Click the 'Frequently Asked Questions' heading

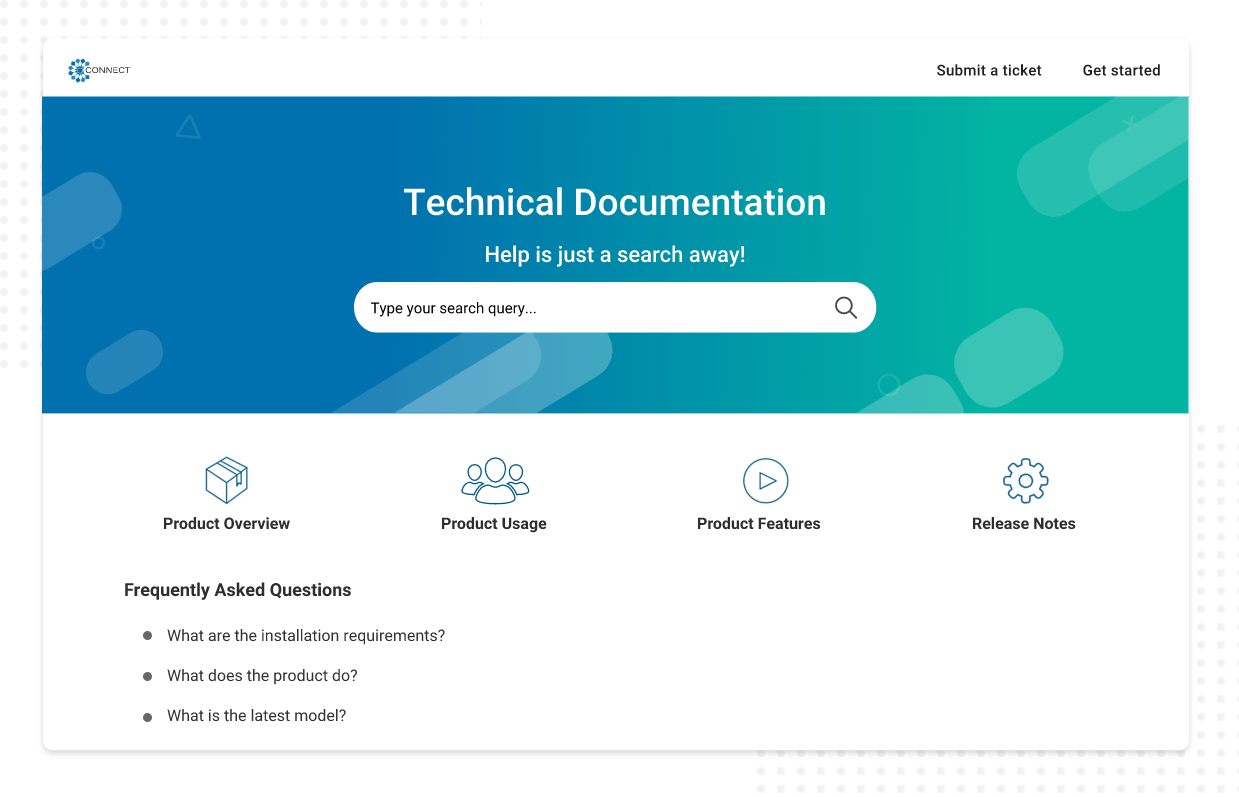pos(238,590)
